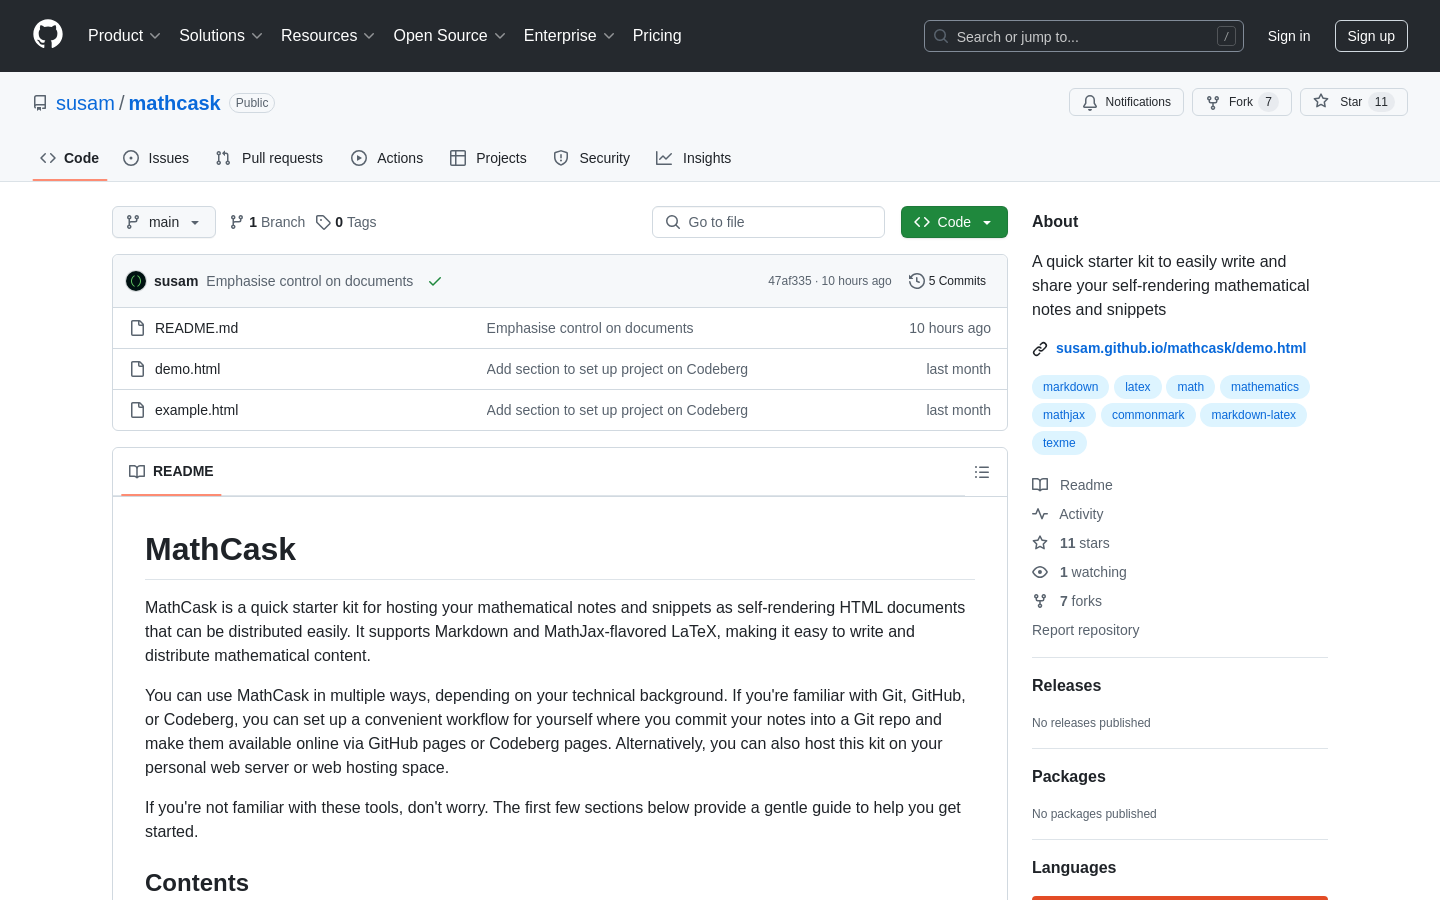The image size is (1440, 900).
Task: Click the search icon in Go to file
Action: [673, 222]
